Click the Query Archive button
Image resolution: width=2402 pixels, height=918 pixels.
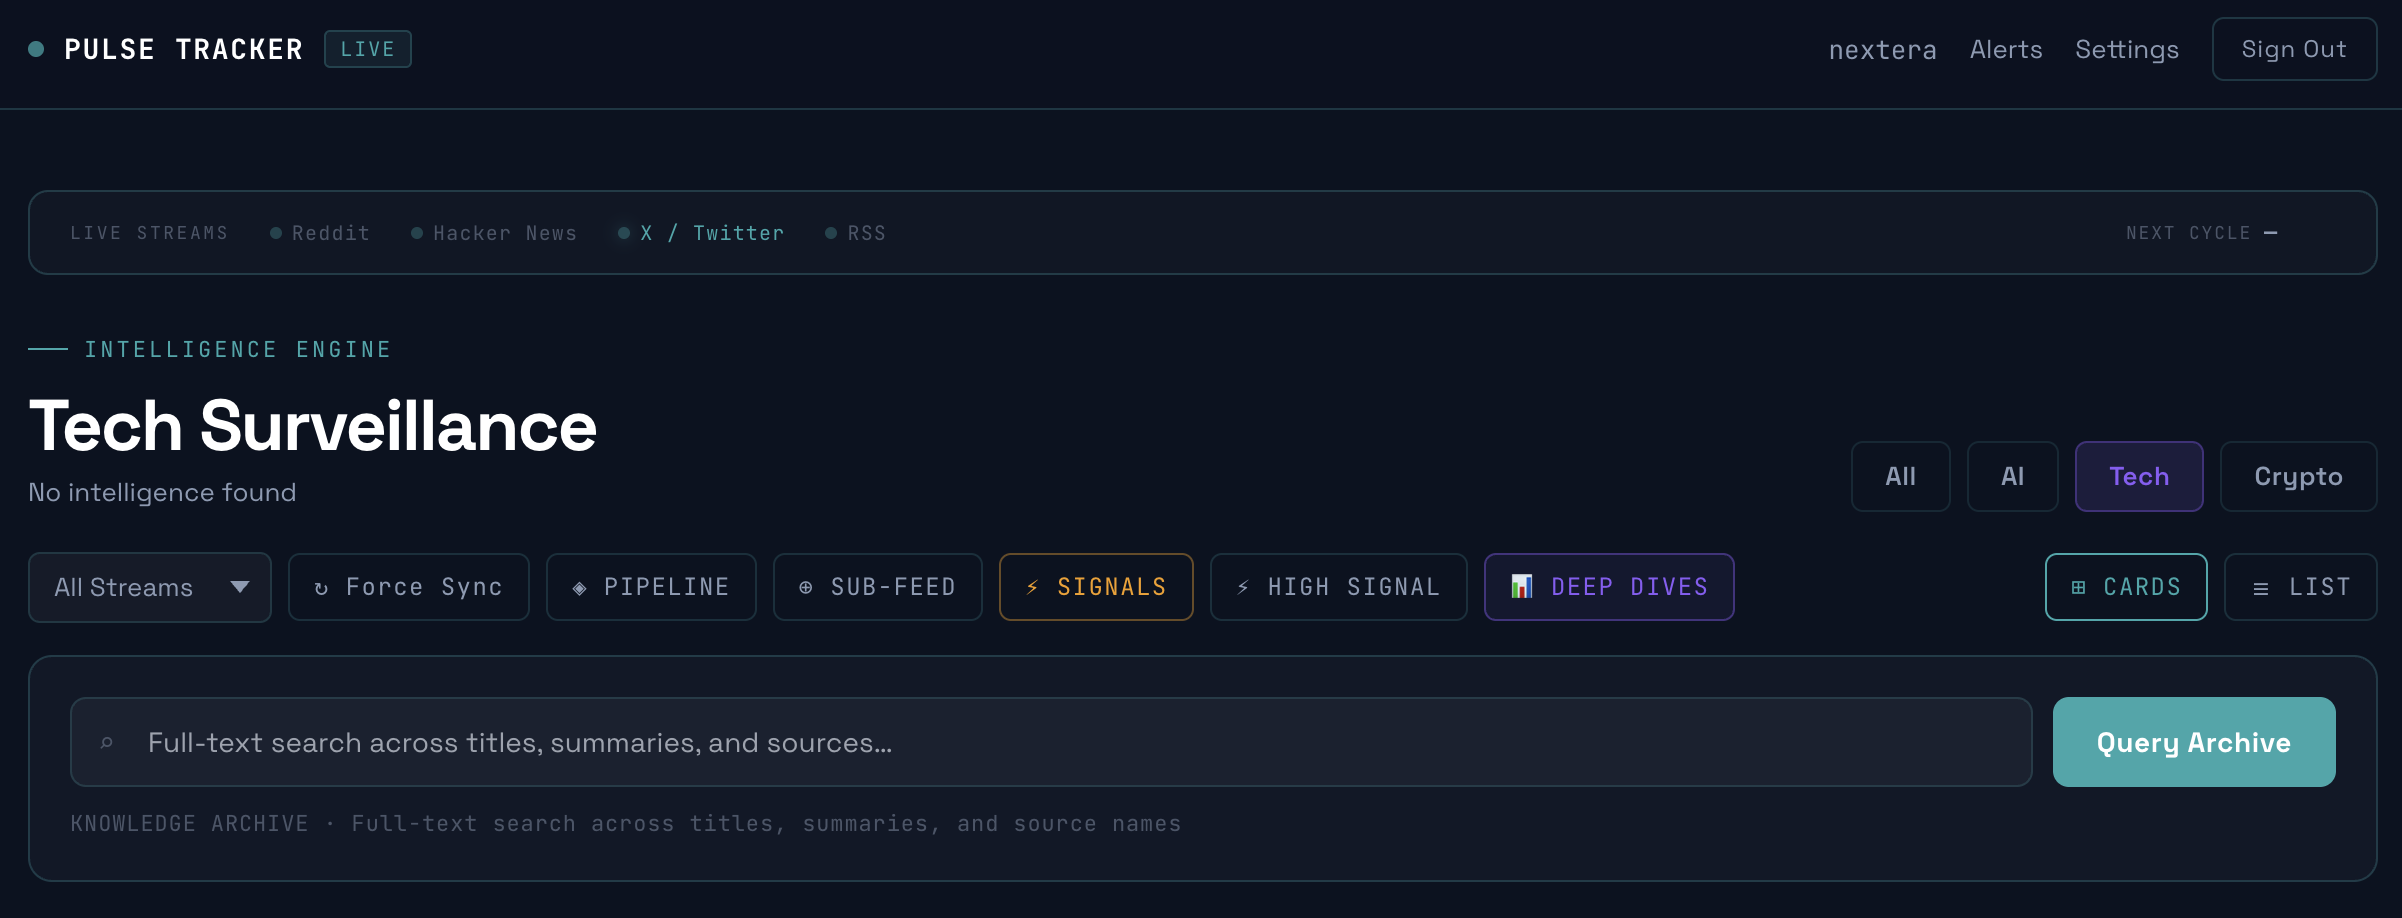point(2194,742)
